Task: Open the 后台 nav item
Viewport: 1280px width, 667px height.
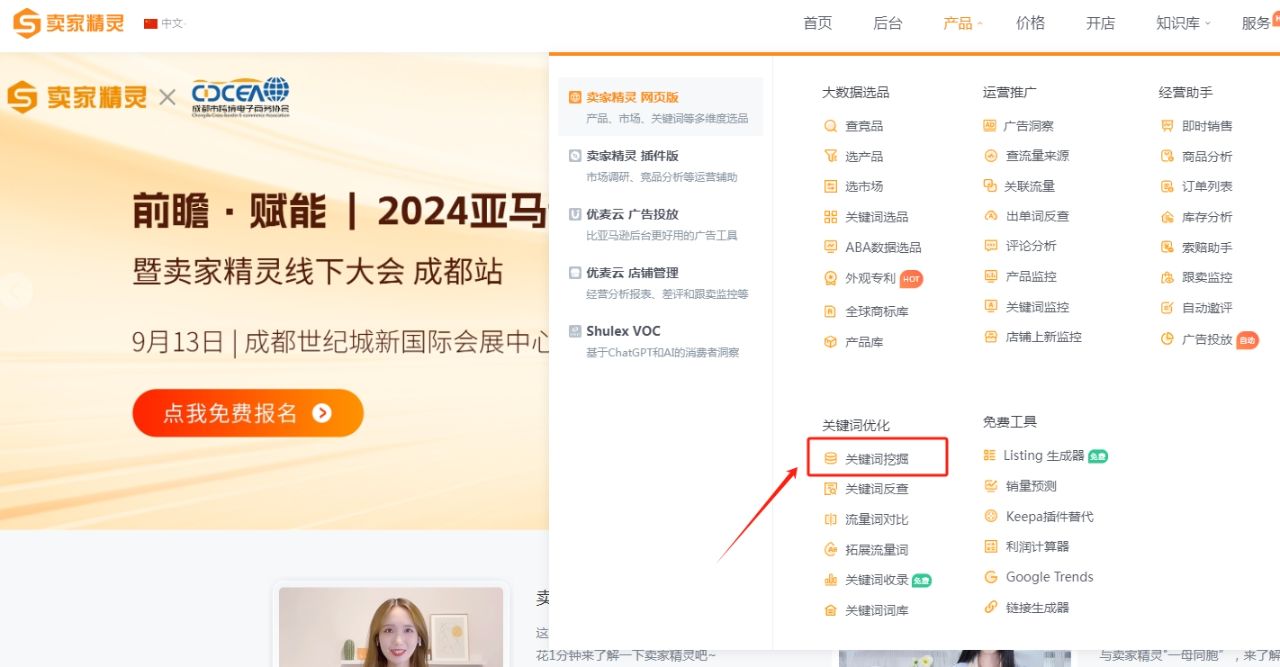Action: pyautogui.click(x=888, y=23)
